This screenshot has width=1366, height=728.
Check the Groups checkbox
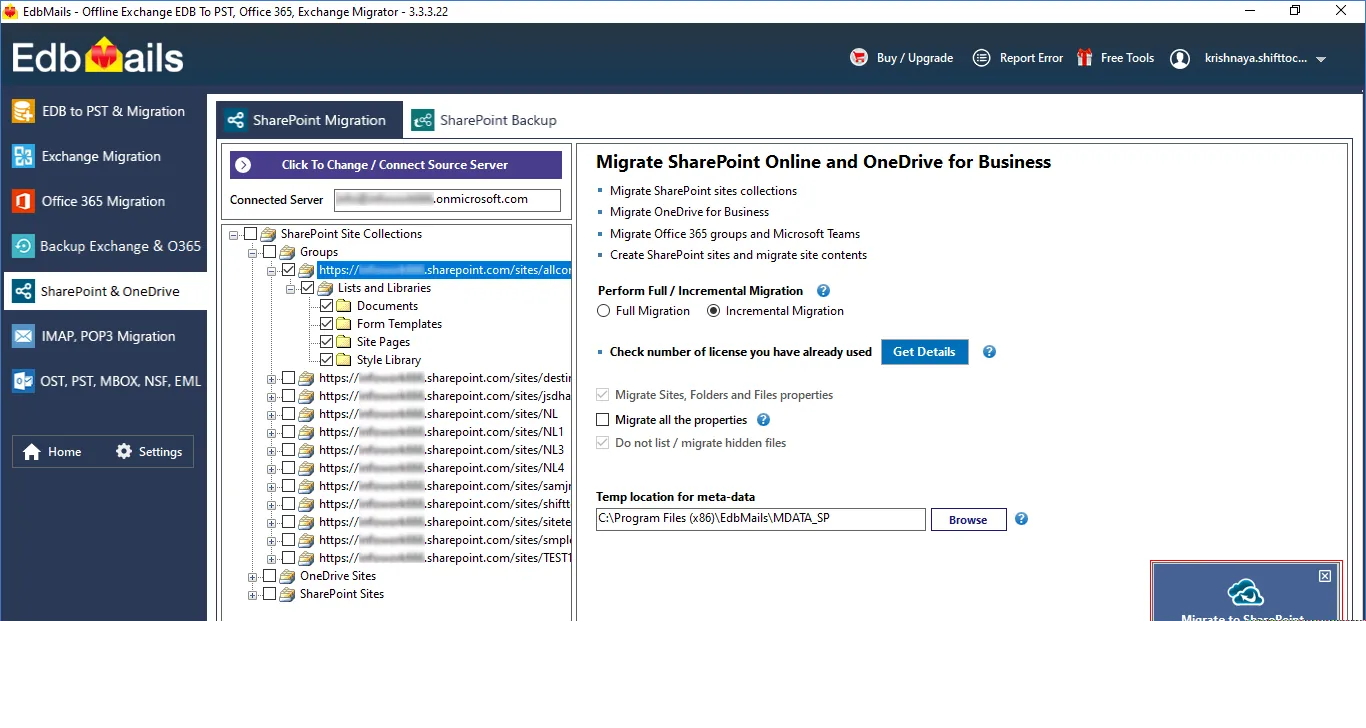269,252
